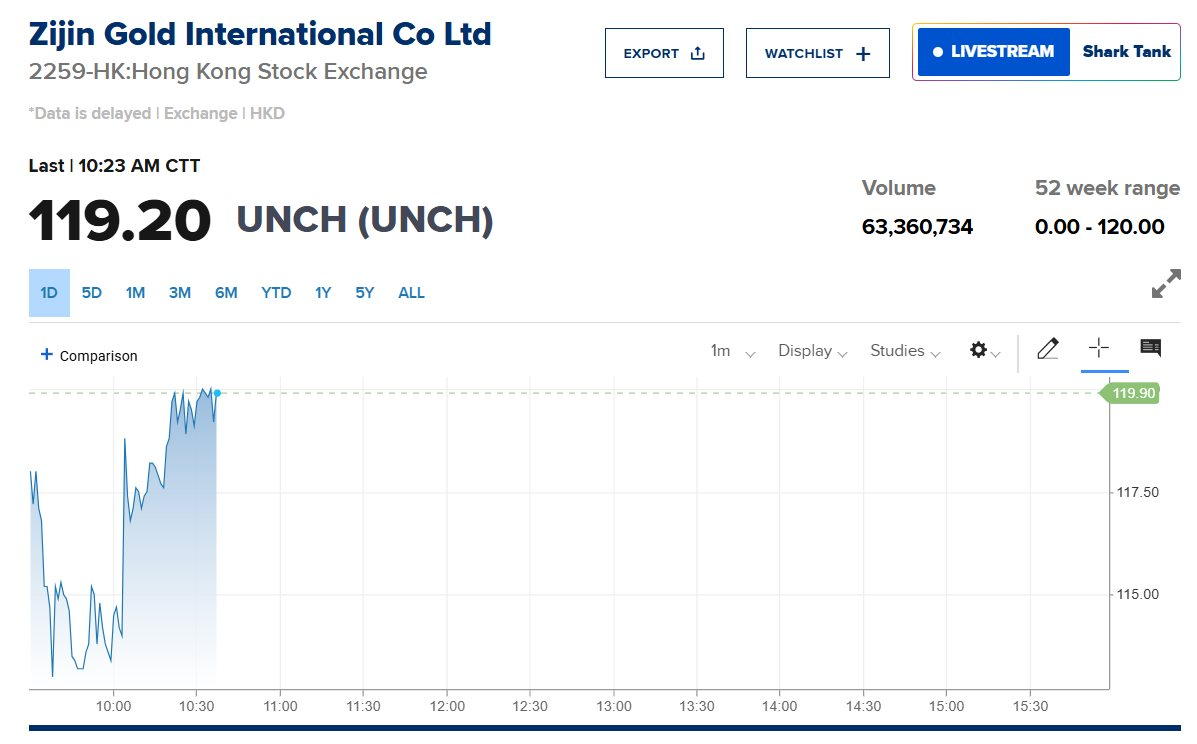
Task: Toggle the crosshair cursor tool
Action: pyautogui.click(x=1098, y=348)
